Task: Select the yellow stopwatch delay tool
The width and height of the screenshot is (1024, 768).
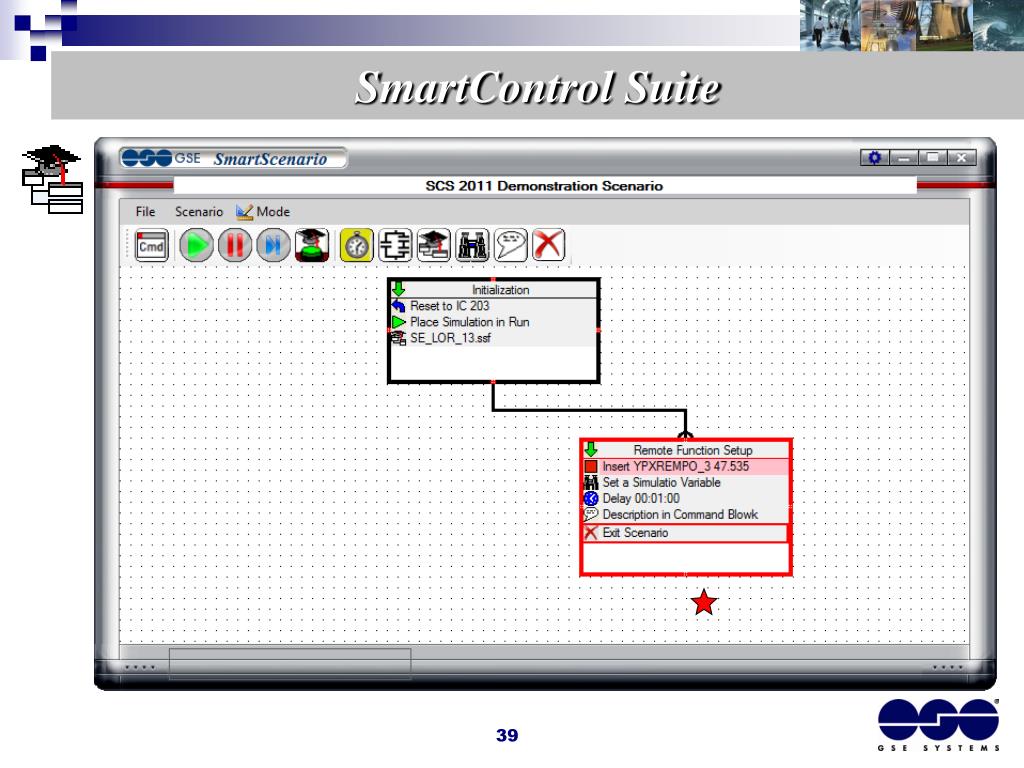Action: click(x=357, y=246)
